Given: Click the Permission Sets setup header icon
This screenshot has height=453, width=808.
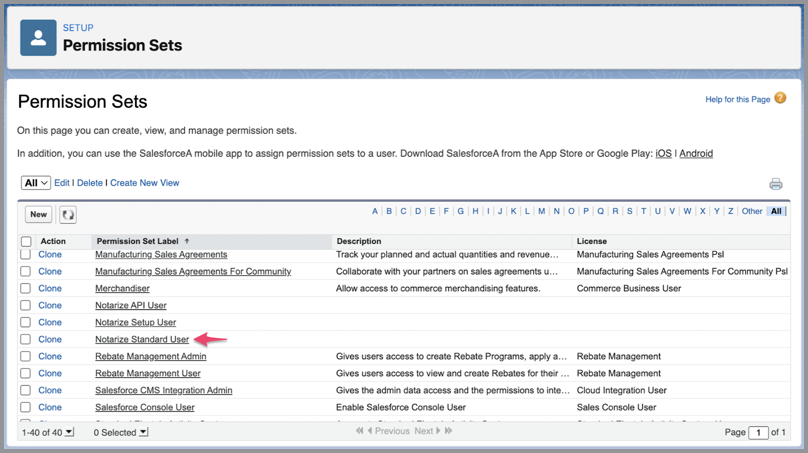Looking at the screenshot, I should [x=38, y=37].
